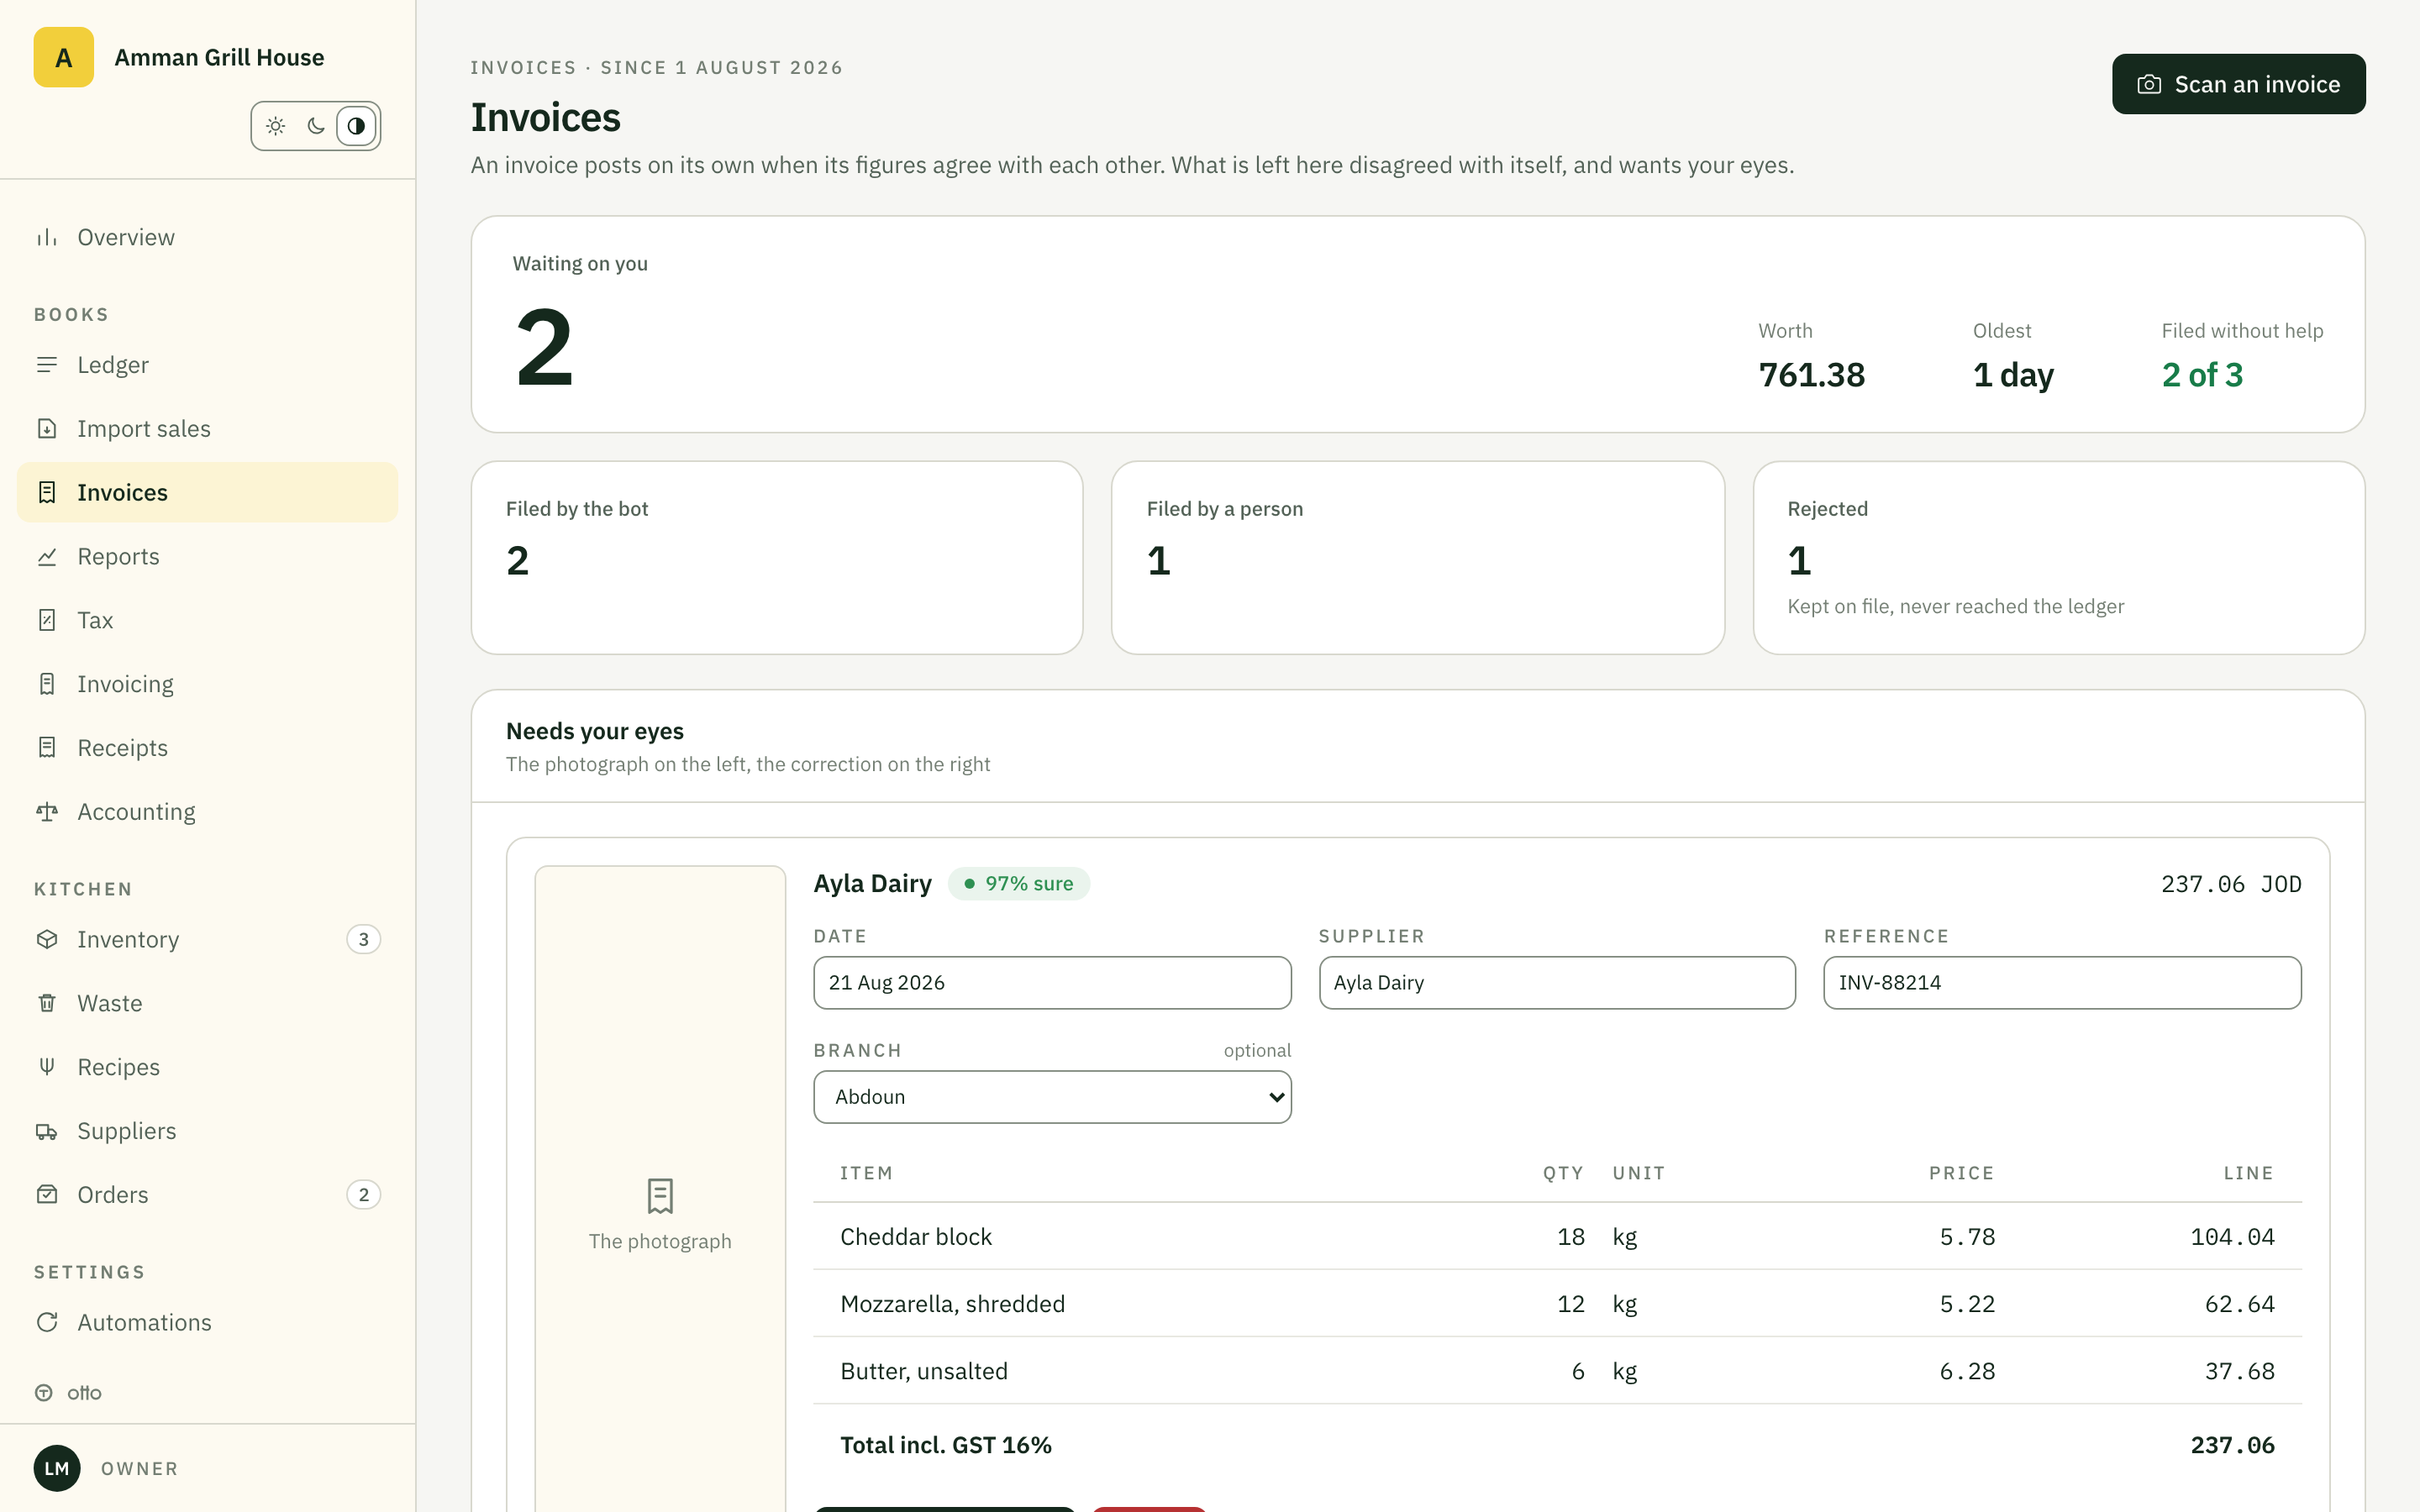Click the Total incl. GST 16% label

(946, 1445)
